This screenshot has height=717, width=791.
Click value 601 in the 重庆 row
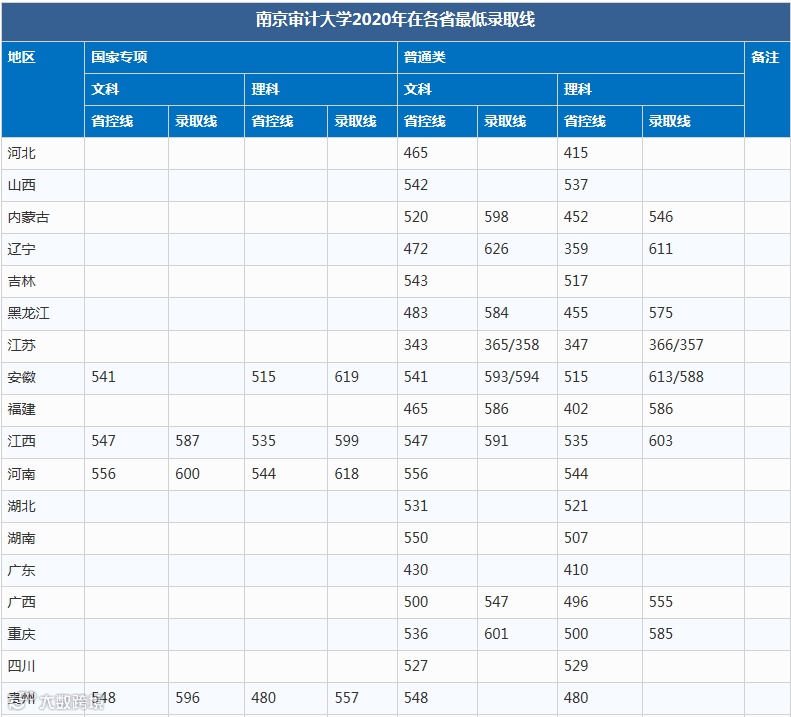[x=496, y=634]
